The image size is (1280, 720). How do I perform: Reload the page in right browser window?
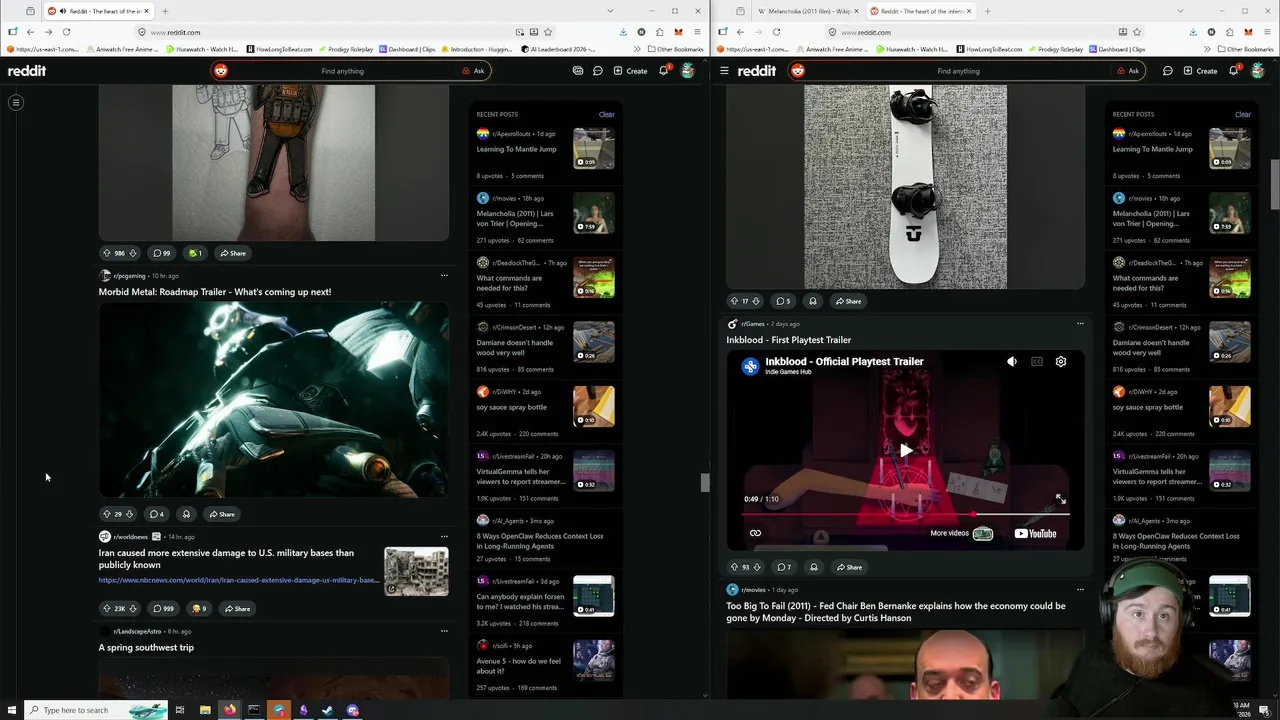776,32
